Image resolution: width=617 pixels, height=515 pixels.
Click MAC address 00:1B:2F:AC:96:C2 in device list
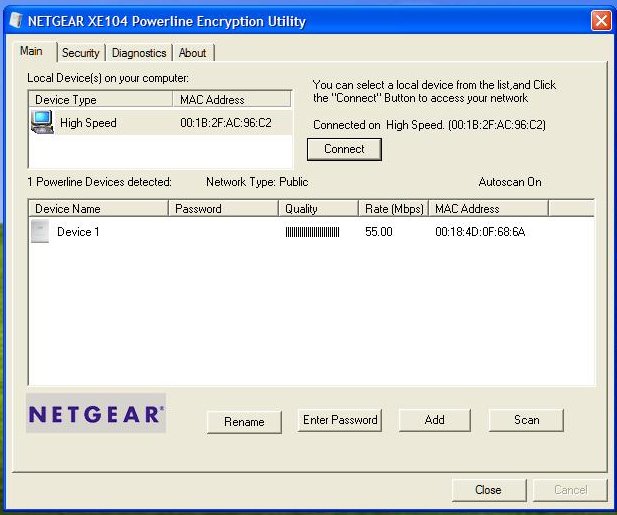pos(226,123)
